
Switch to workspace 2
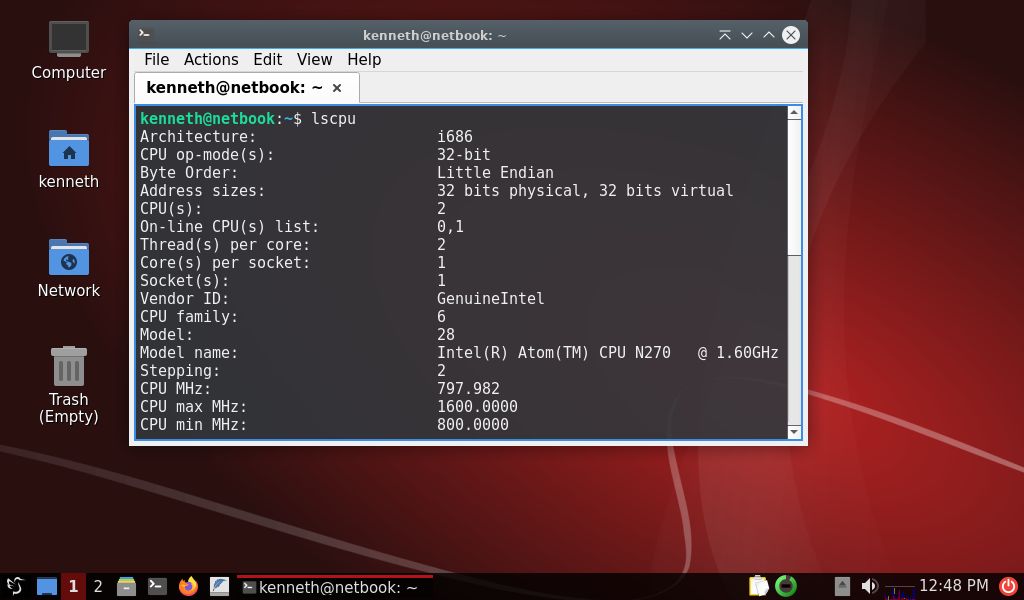(98, 586)
